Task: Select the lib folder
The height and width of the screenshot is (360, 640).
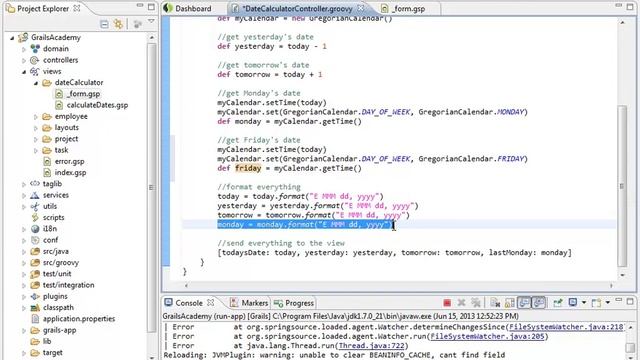Action: tap(47, 341)
